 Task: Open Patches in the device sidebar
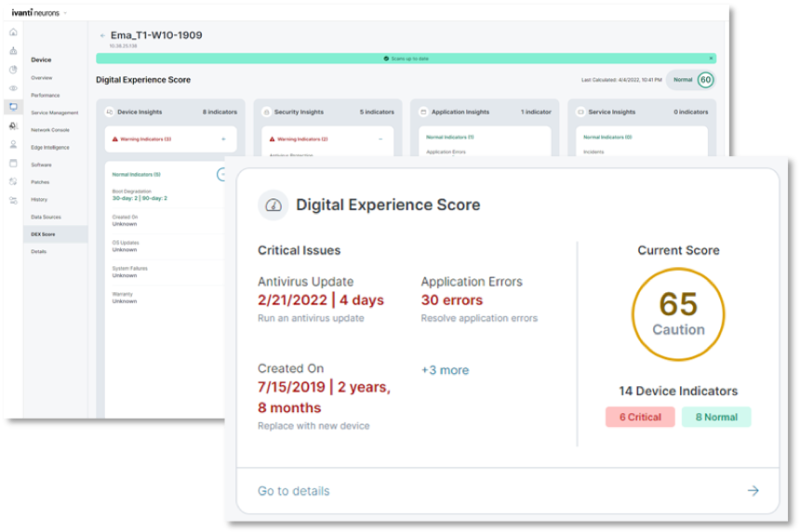pos(40,181)
